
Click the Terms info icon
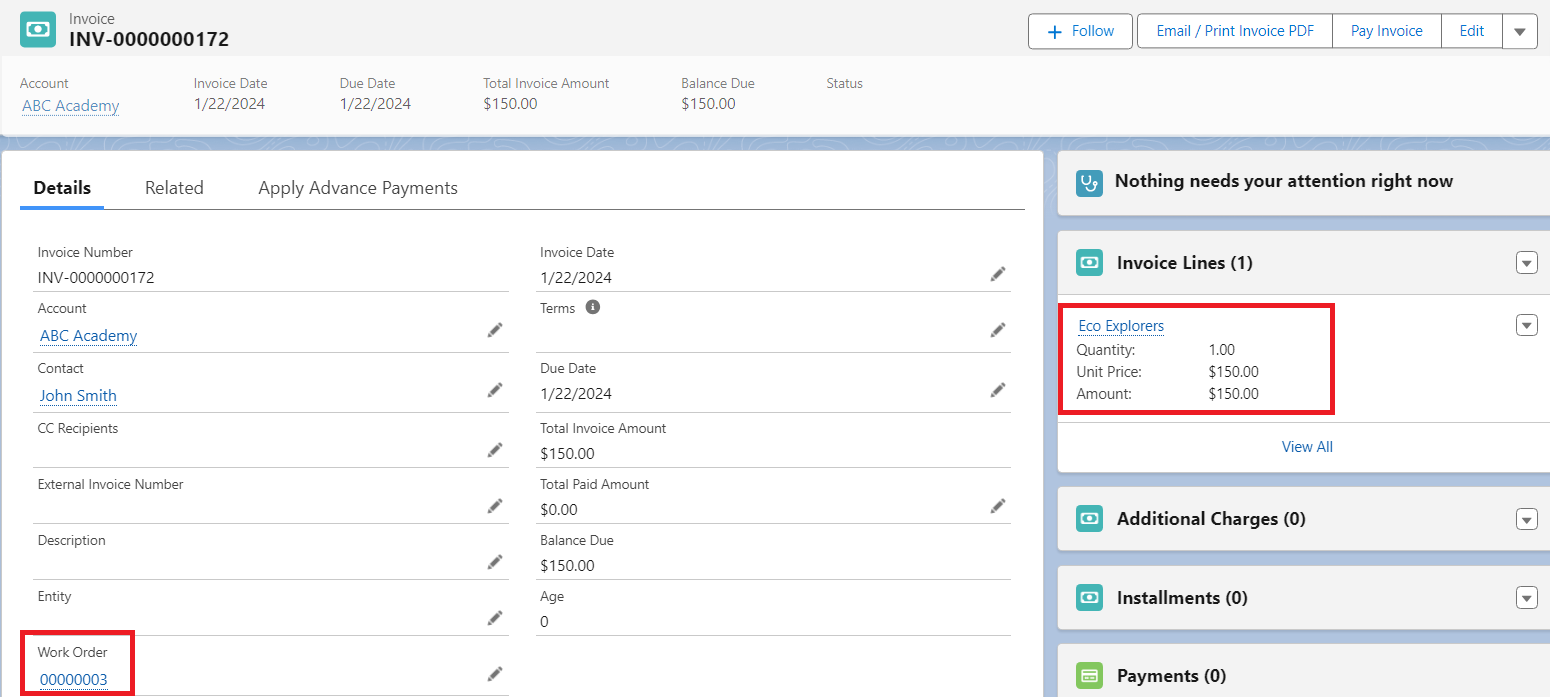pos(592,307)
